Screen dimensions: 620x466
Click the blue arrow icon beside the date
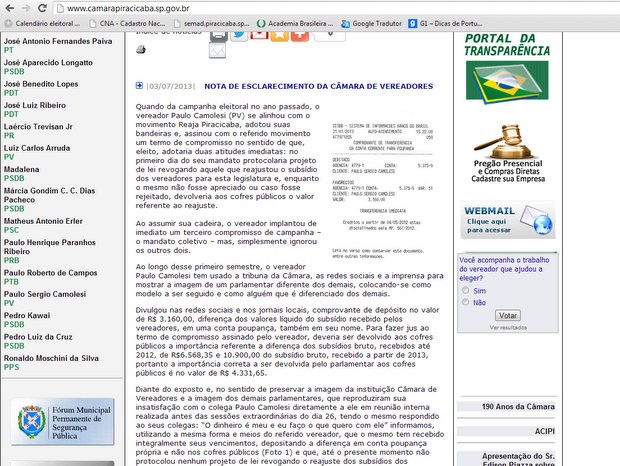[139, 87]
